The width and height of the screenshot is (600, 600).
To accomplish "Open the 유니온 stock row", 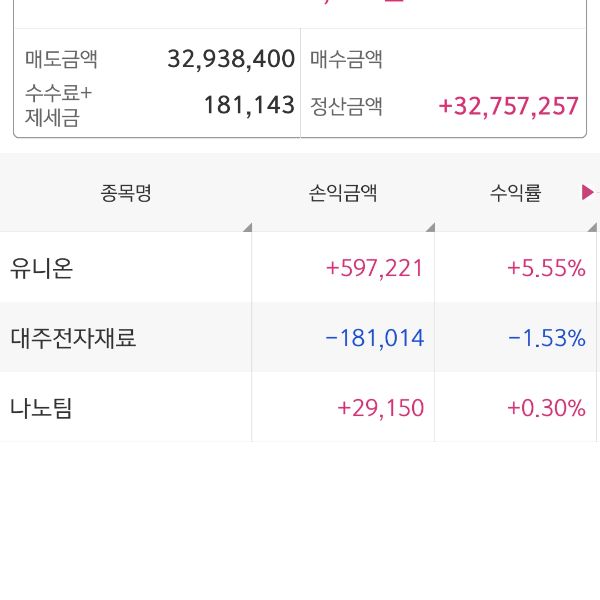I will pyautogui.click(x=42, y=268).
